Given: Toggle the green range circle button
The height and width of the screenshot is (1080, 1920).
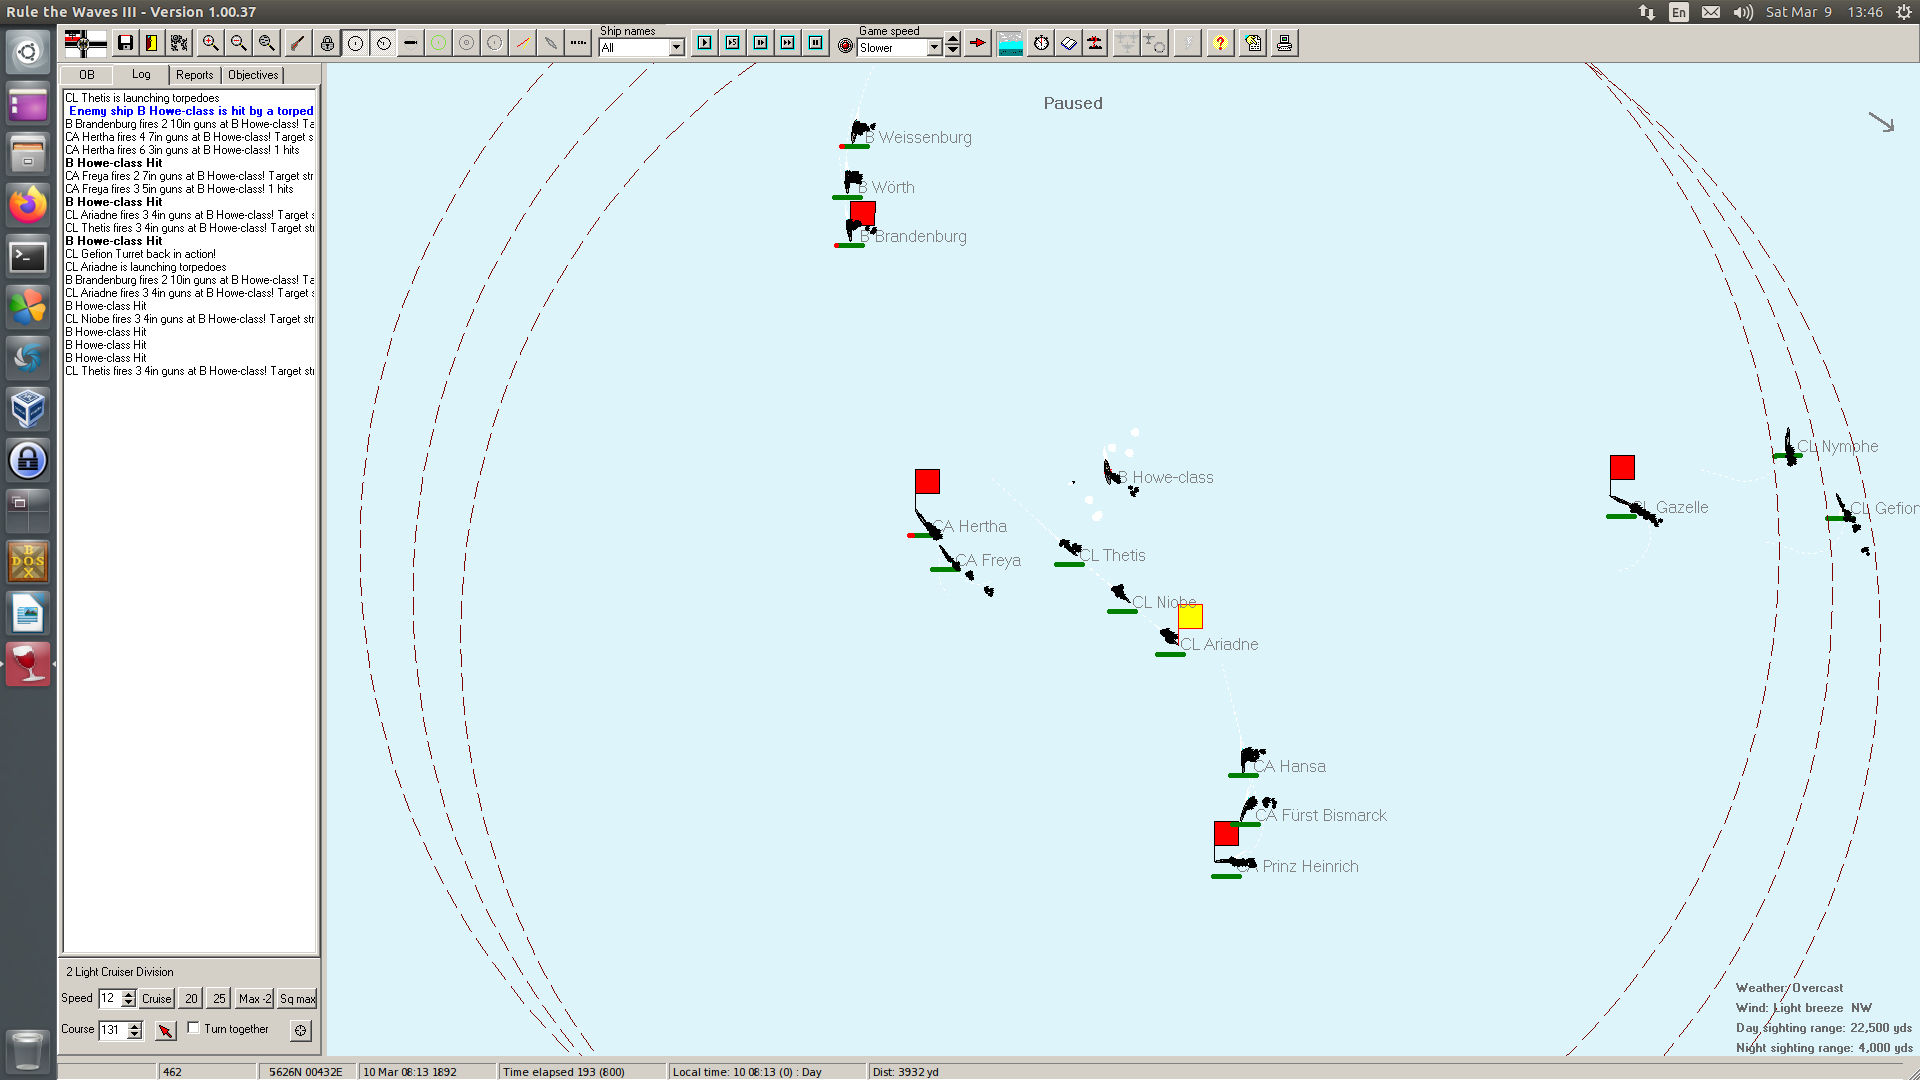Looking at the screenshot, I should pyautogui.click(x=439, y=43).
